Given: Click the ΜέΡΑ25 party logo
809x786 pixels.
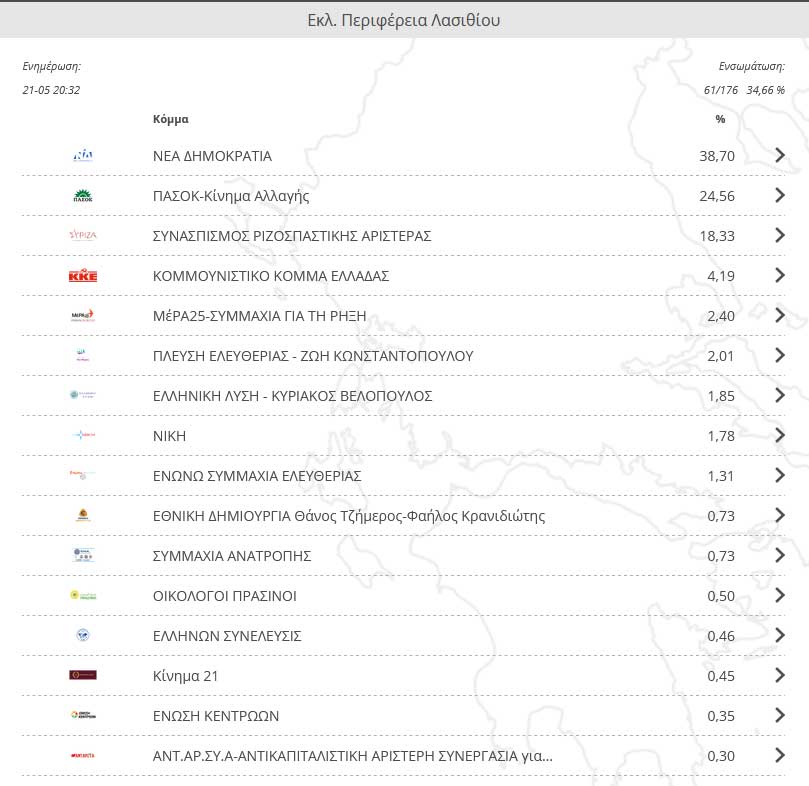Looking at the screenshot, I should pyautogui.click(x=83, y=315).
